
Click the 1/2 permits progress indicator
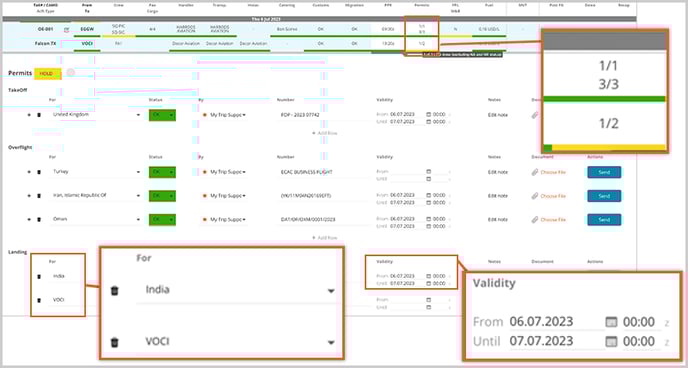pos(421,43)
